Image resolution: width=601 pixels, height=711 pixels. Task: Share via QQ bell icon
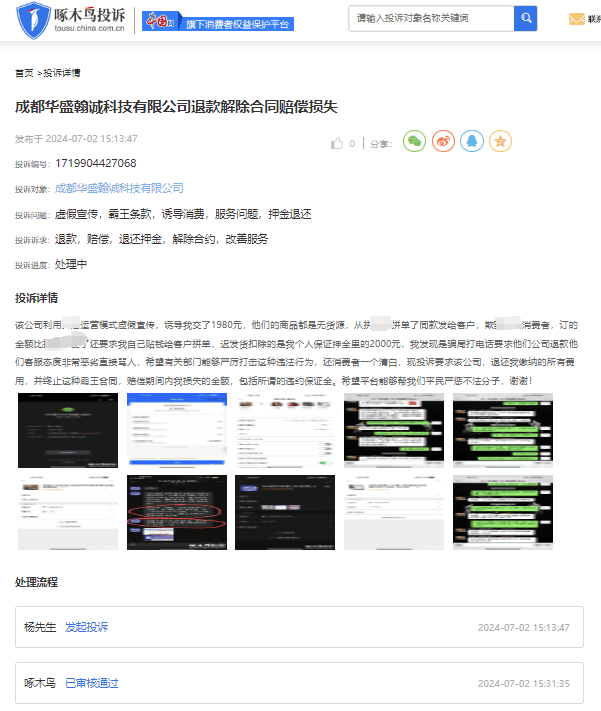(472, 141)
